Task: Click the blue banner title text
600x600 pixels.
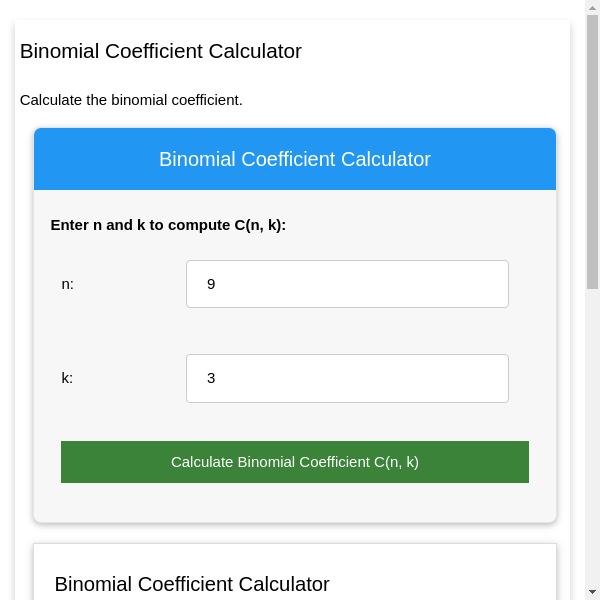Action: [295, 159]
